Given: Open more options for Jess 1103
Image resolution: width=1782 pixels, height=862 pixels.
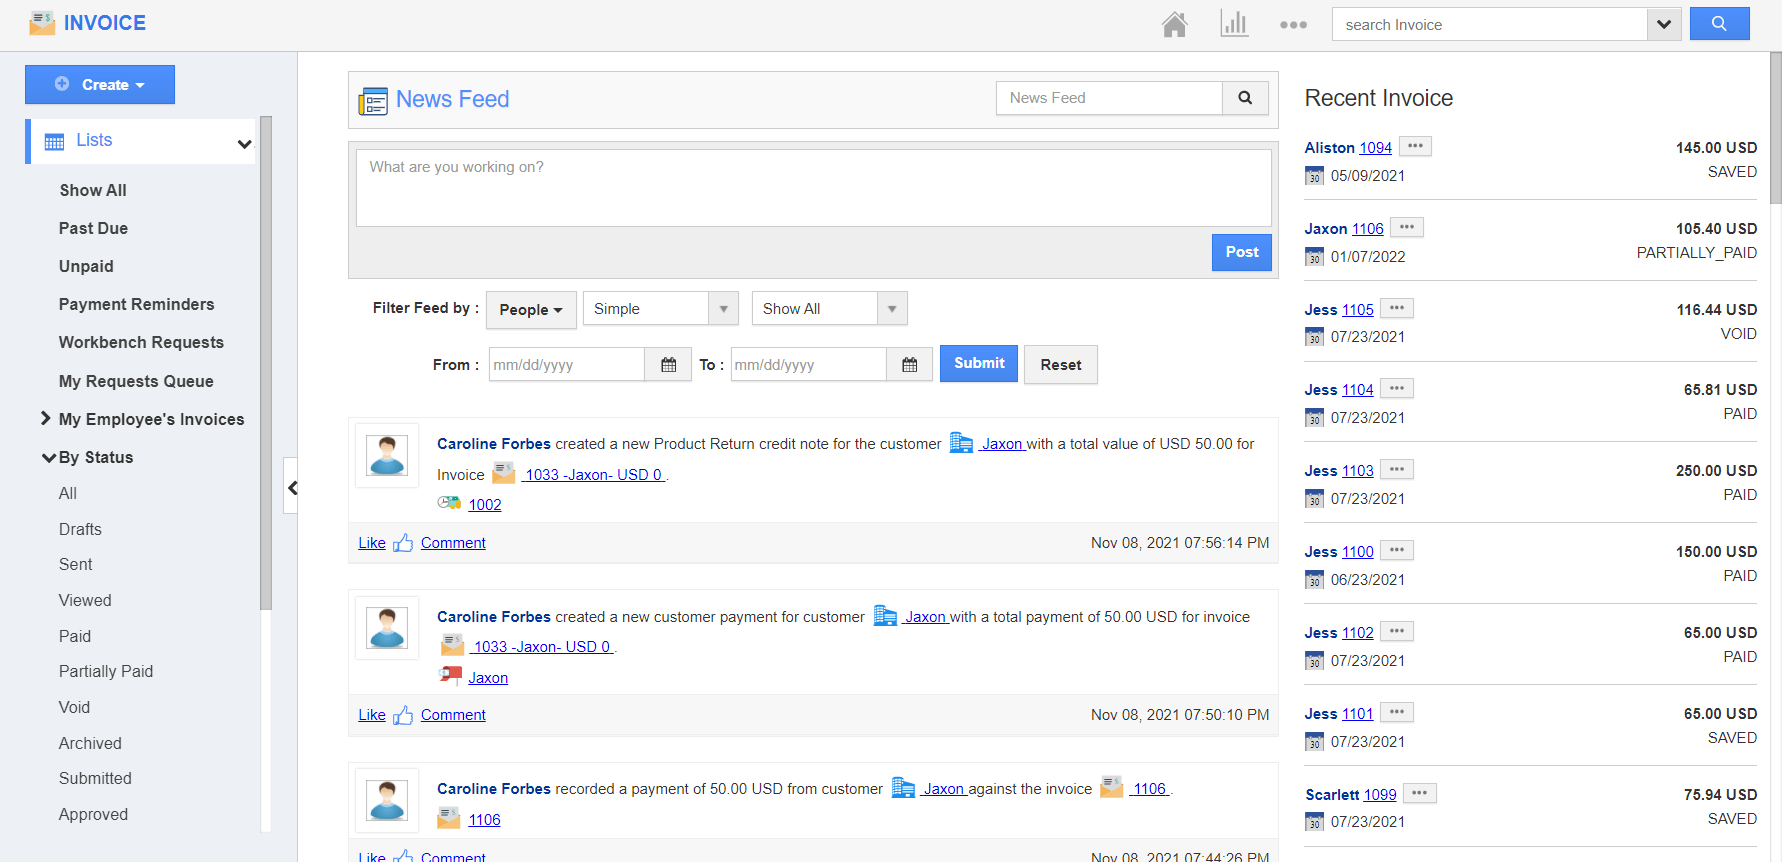Looking at the screenshot, I should [1397, 469].
